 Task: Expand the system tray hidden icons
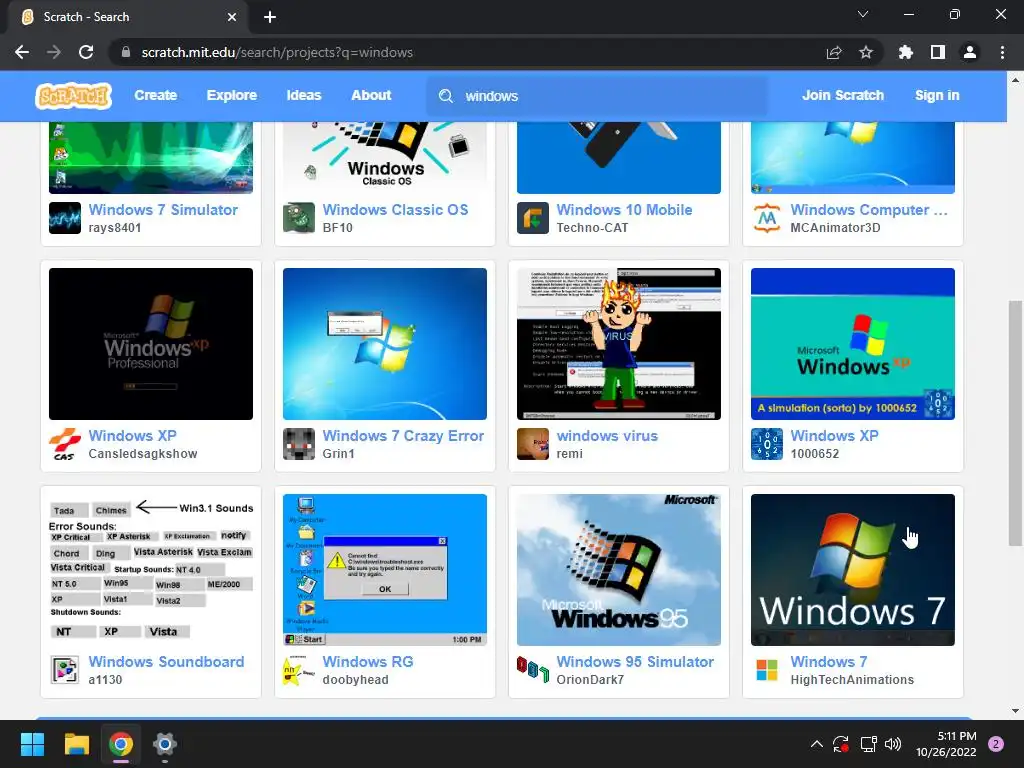point(816,744)
